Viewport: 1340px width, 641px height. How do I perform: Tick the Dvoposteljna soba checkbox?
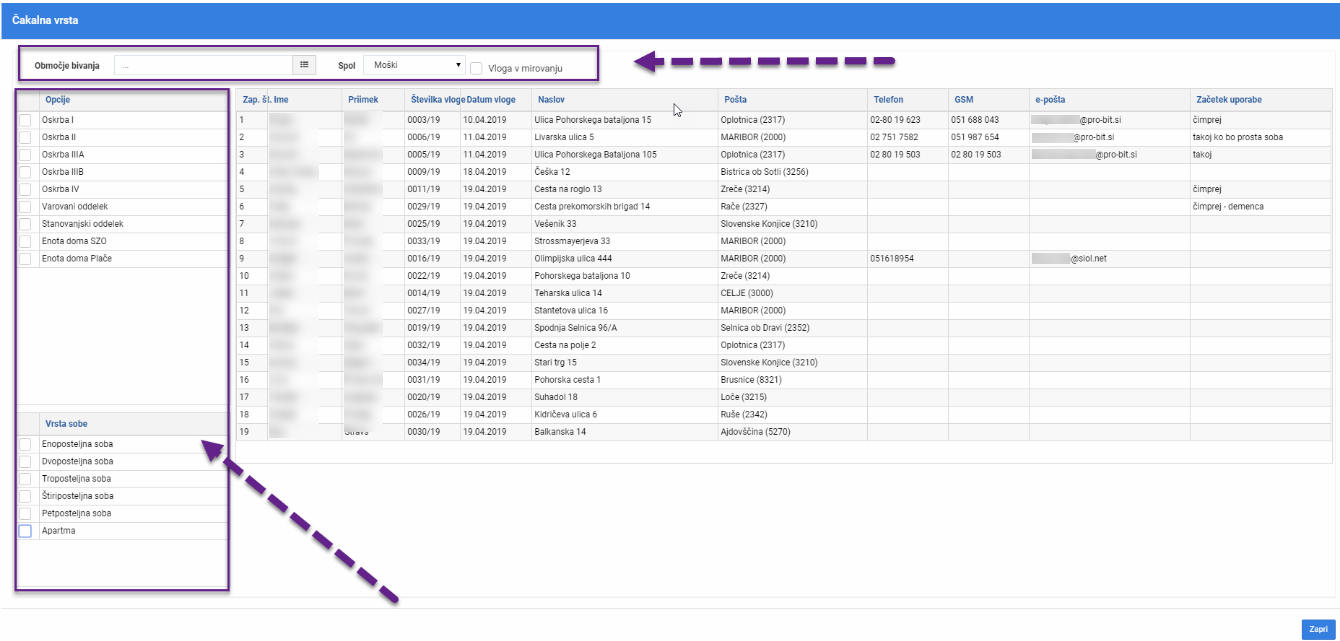pos(25,462)
